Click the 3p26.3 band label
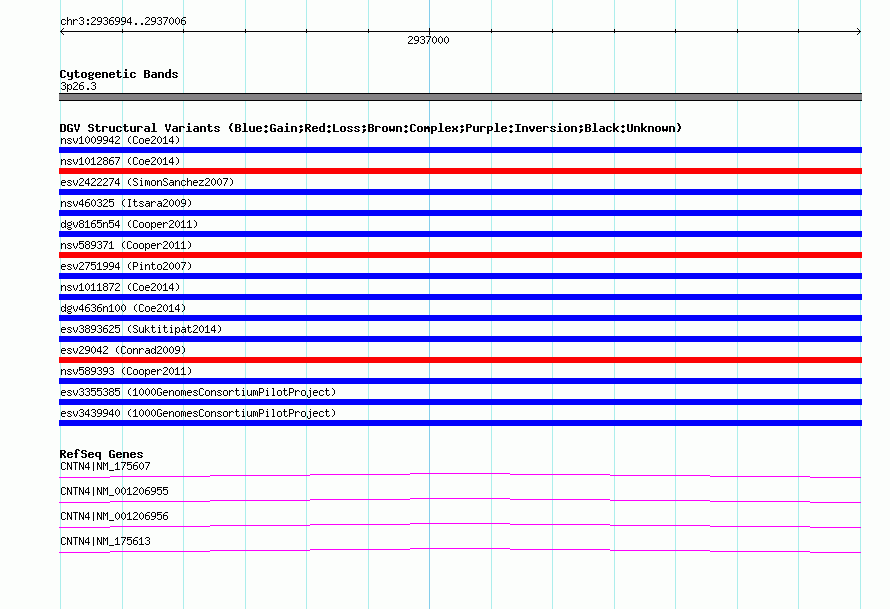The height and width of the screenshot is (609, 890). click(x=78, y=86)
